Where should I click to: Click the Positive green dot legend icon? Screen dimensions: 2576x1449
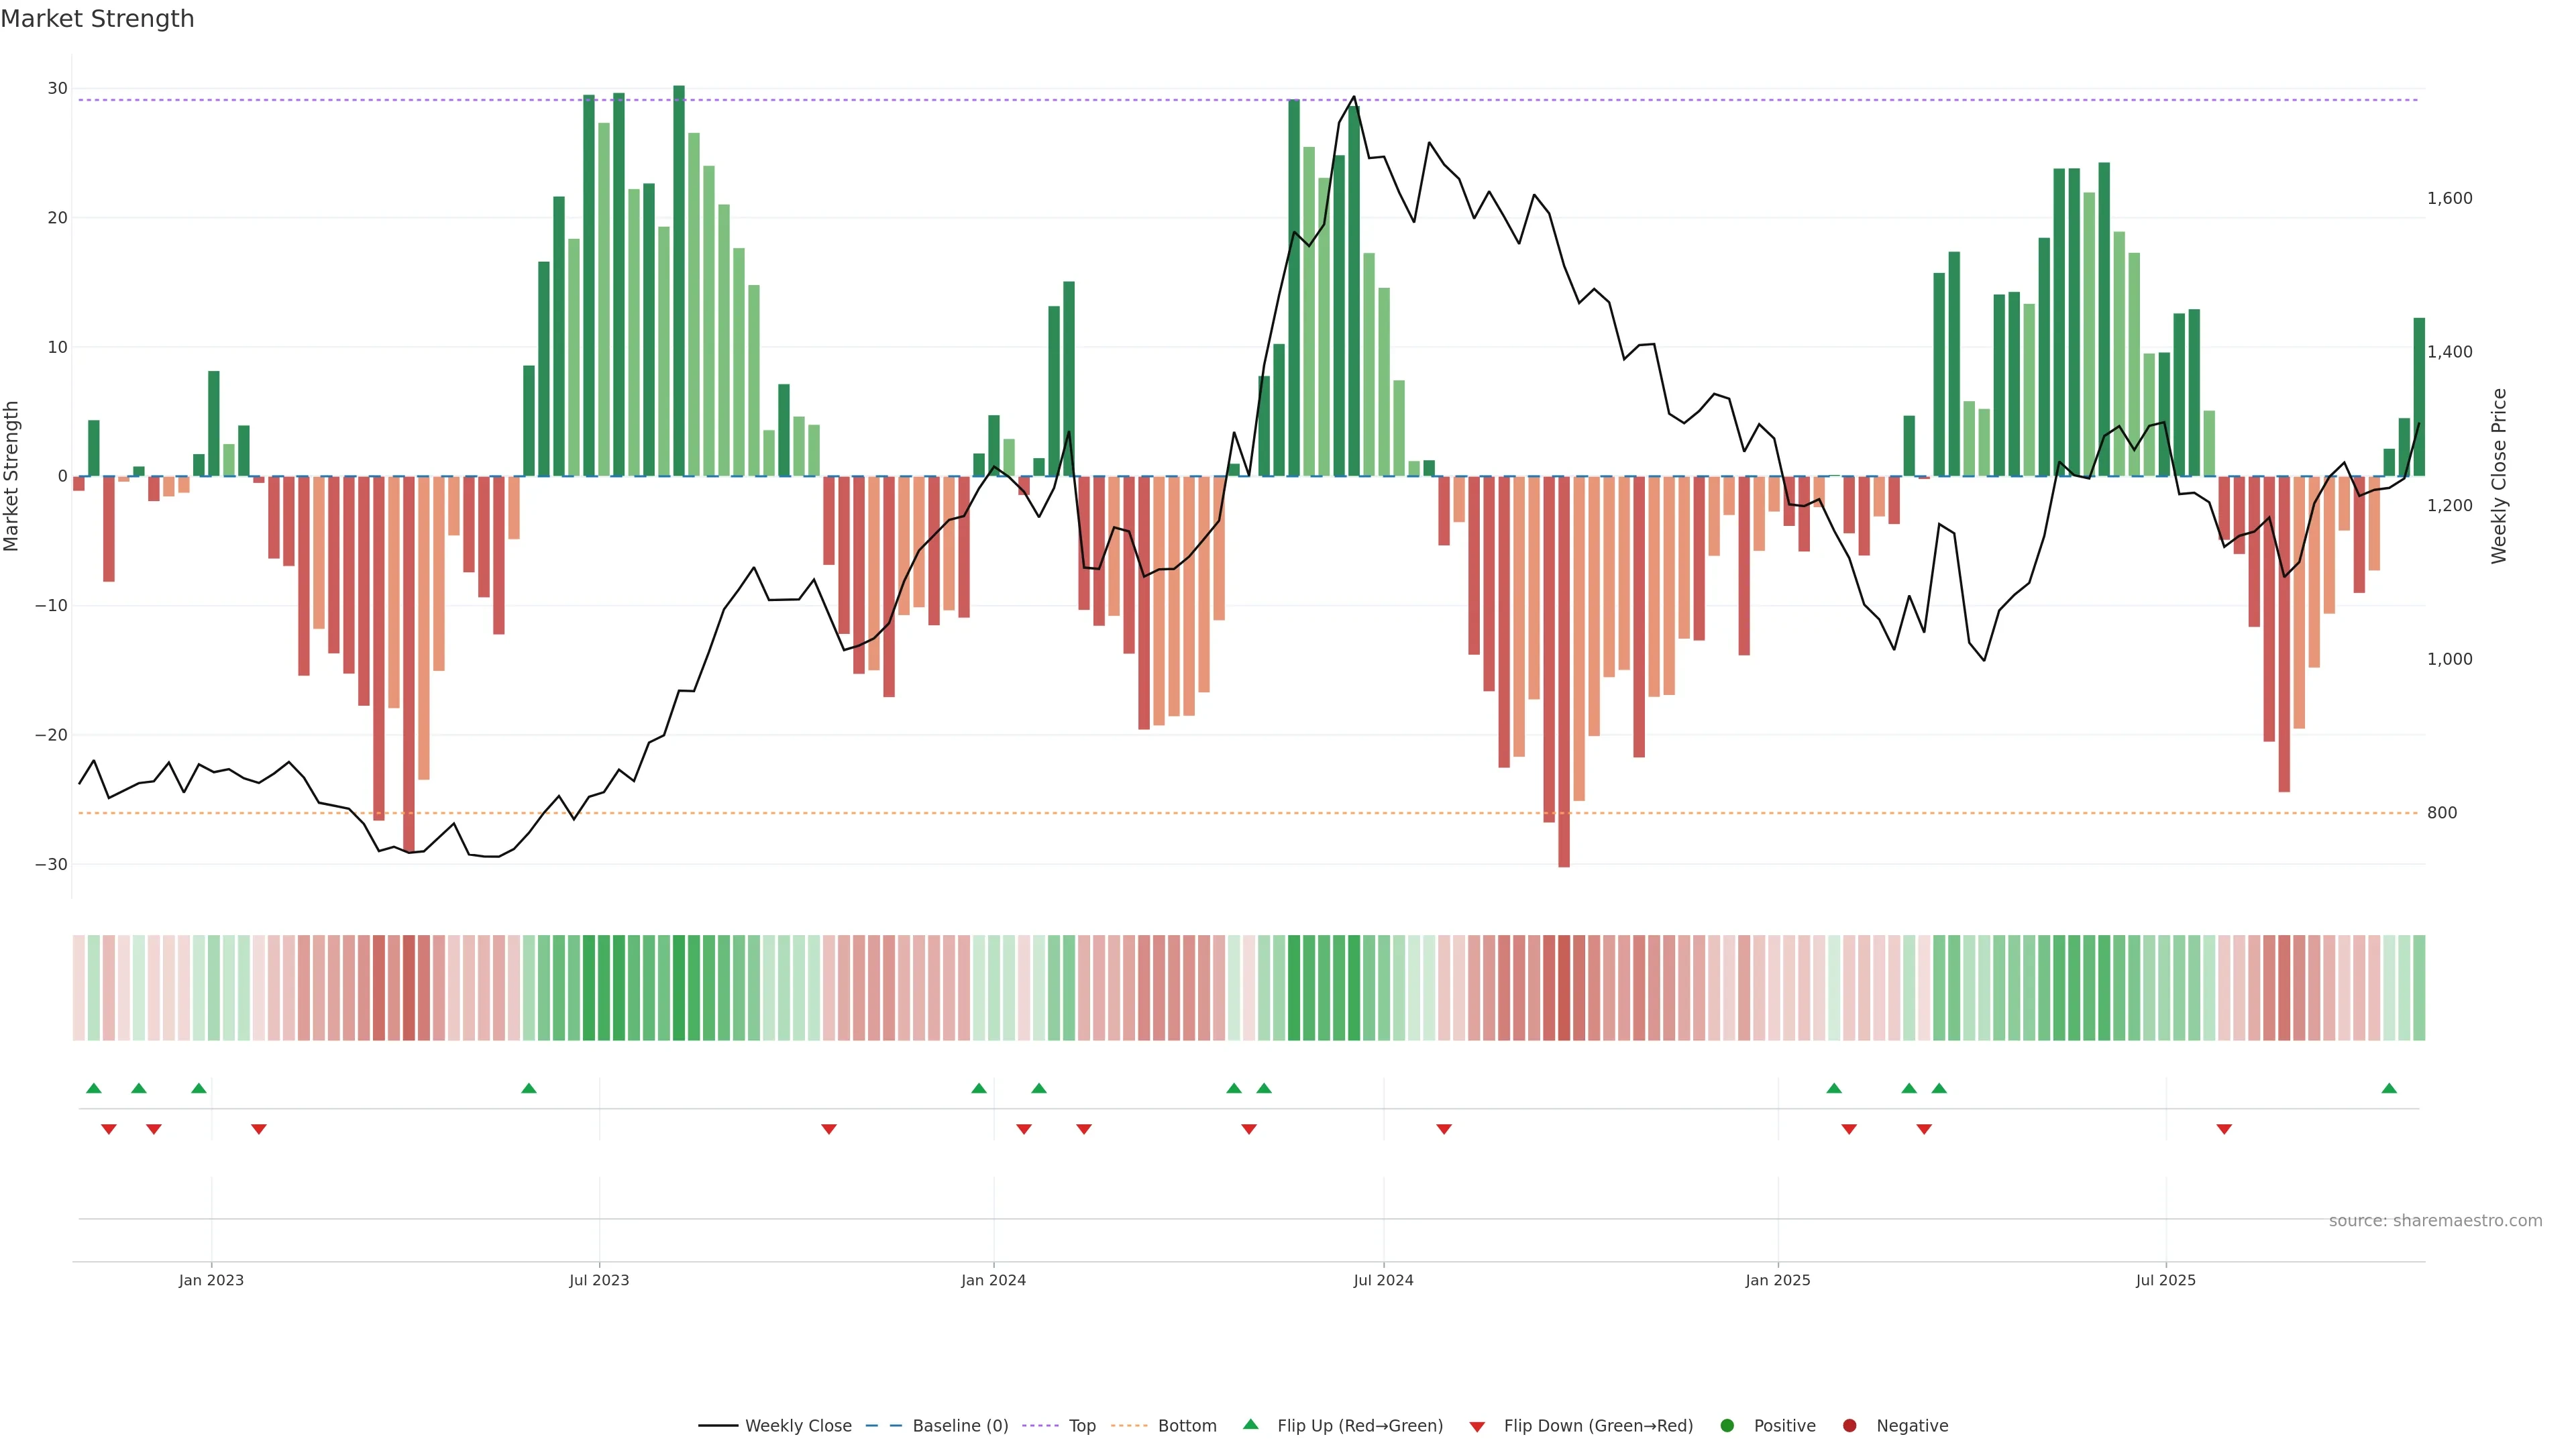coord(1727,1425)
